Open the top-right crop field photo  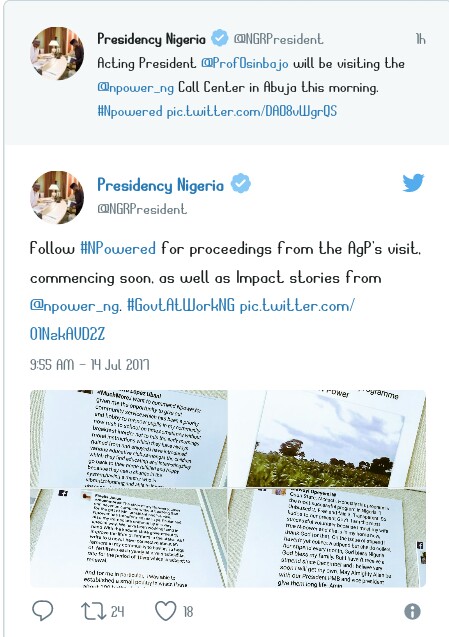pos(327,438)
